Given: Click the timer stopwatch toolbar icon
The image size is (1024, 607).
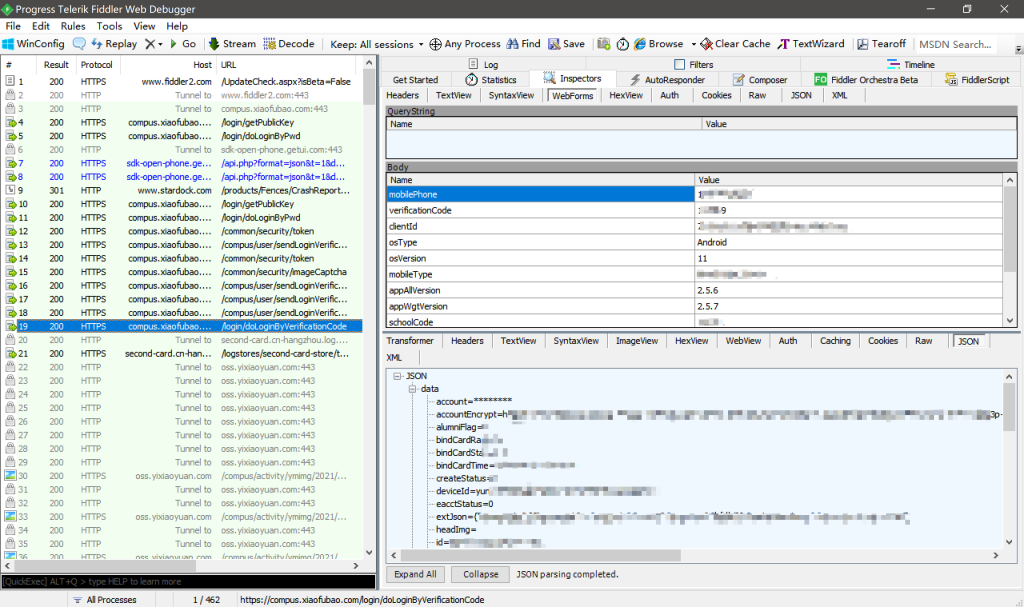Looking at the screenshot, I should point(622,44).
